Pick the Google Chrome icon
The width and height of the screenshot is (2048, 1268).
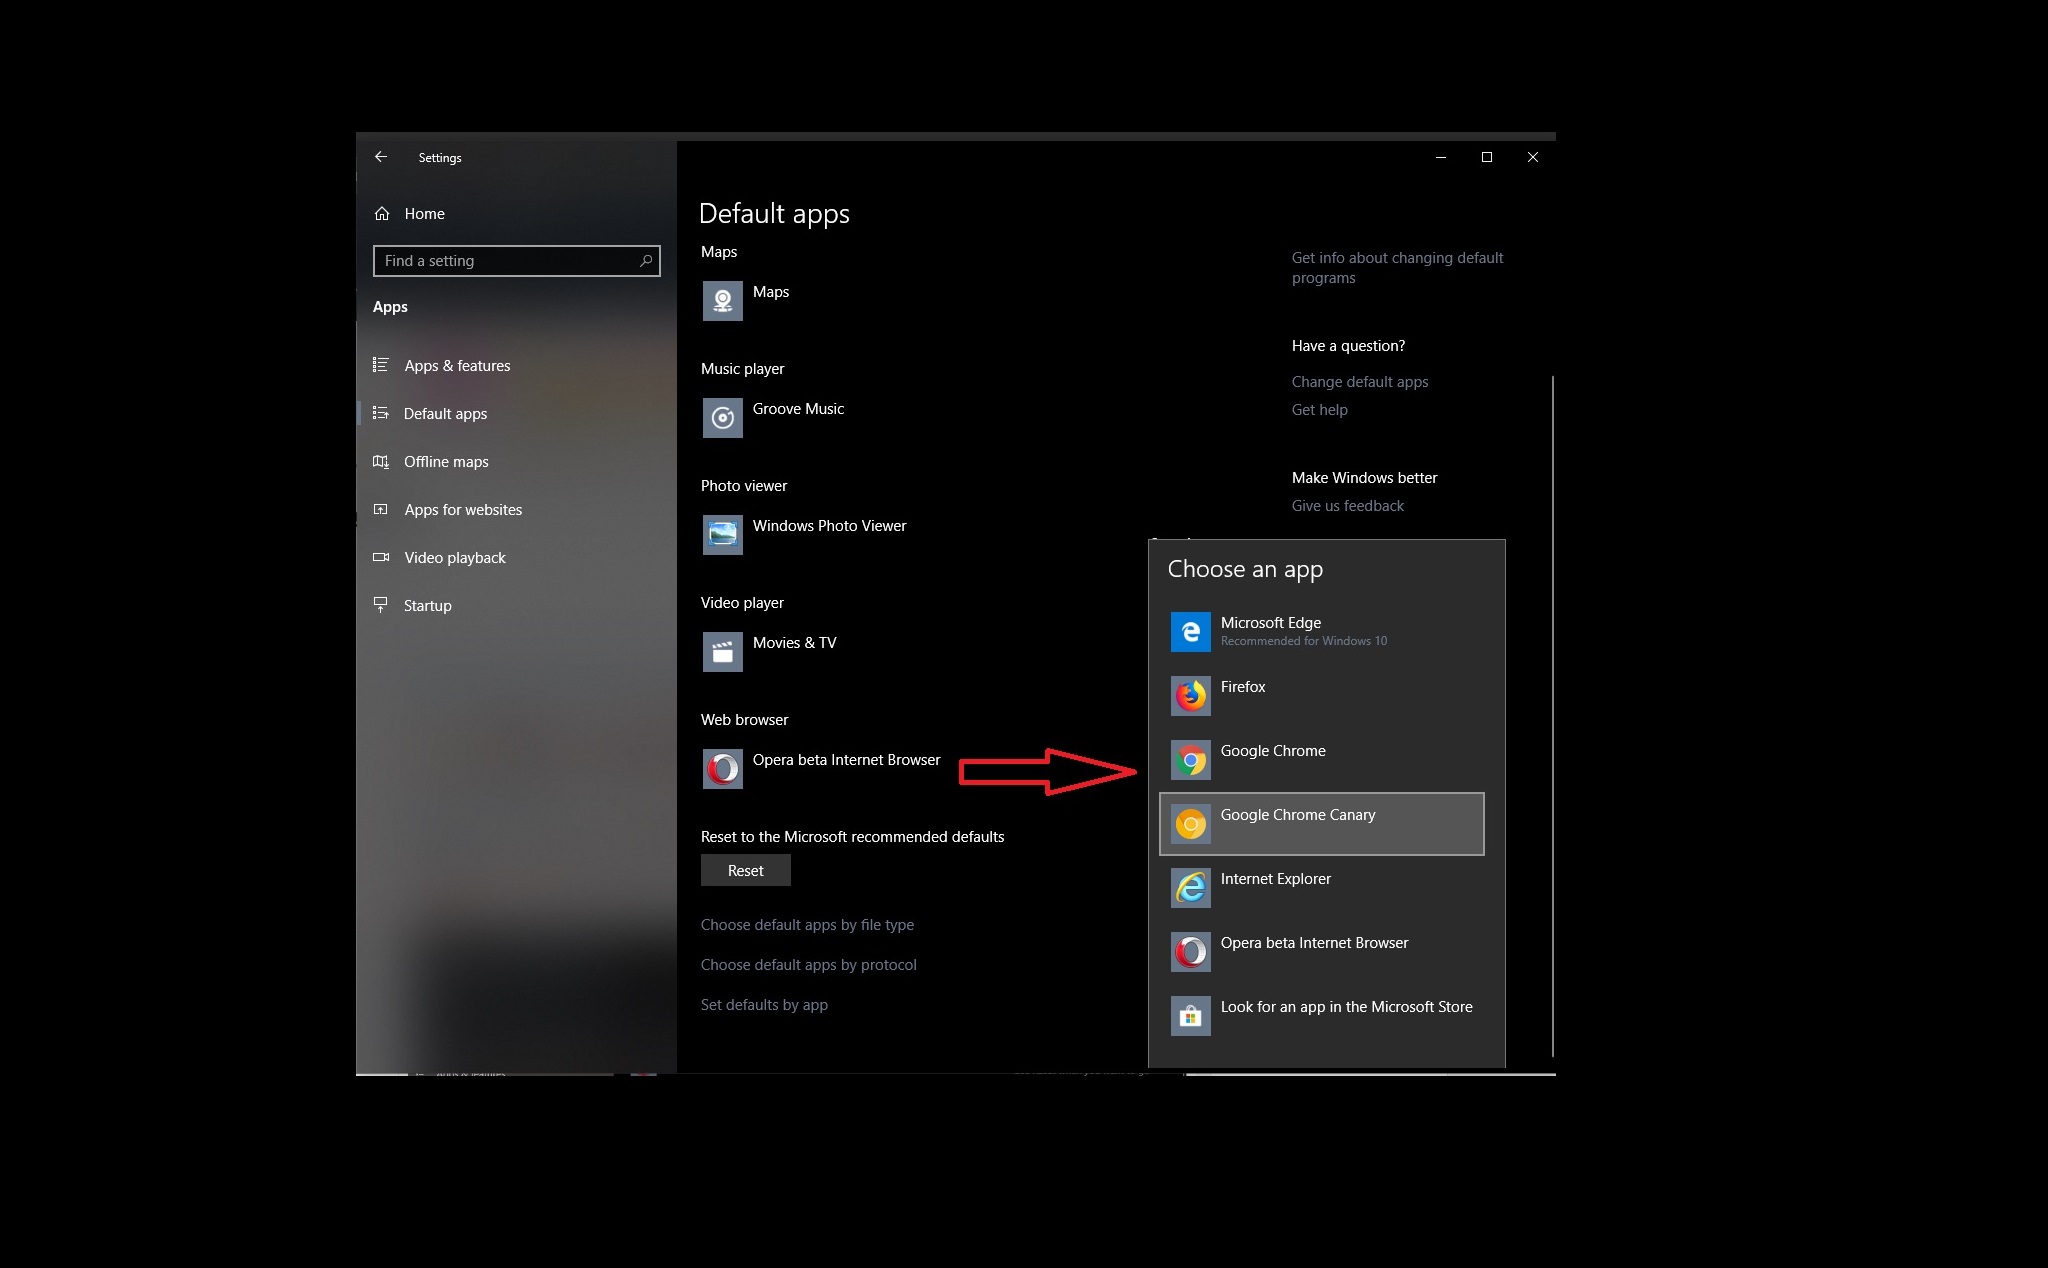click(1190, 760)
